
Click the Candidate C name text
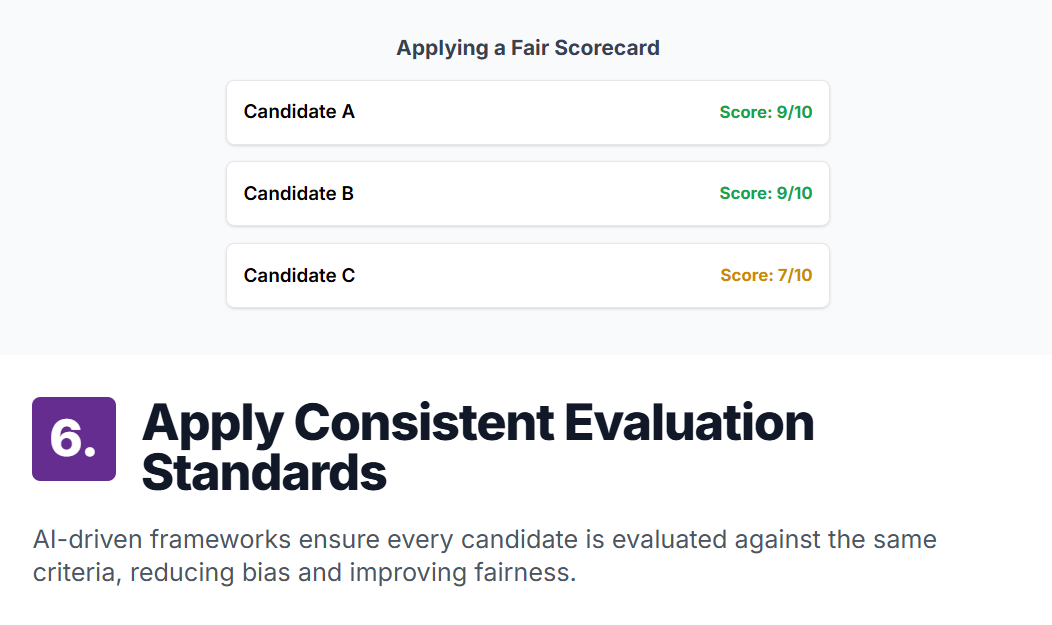[299, 275]
